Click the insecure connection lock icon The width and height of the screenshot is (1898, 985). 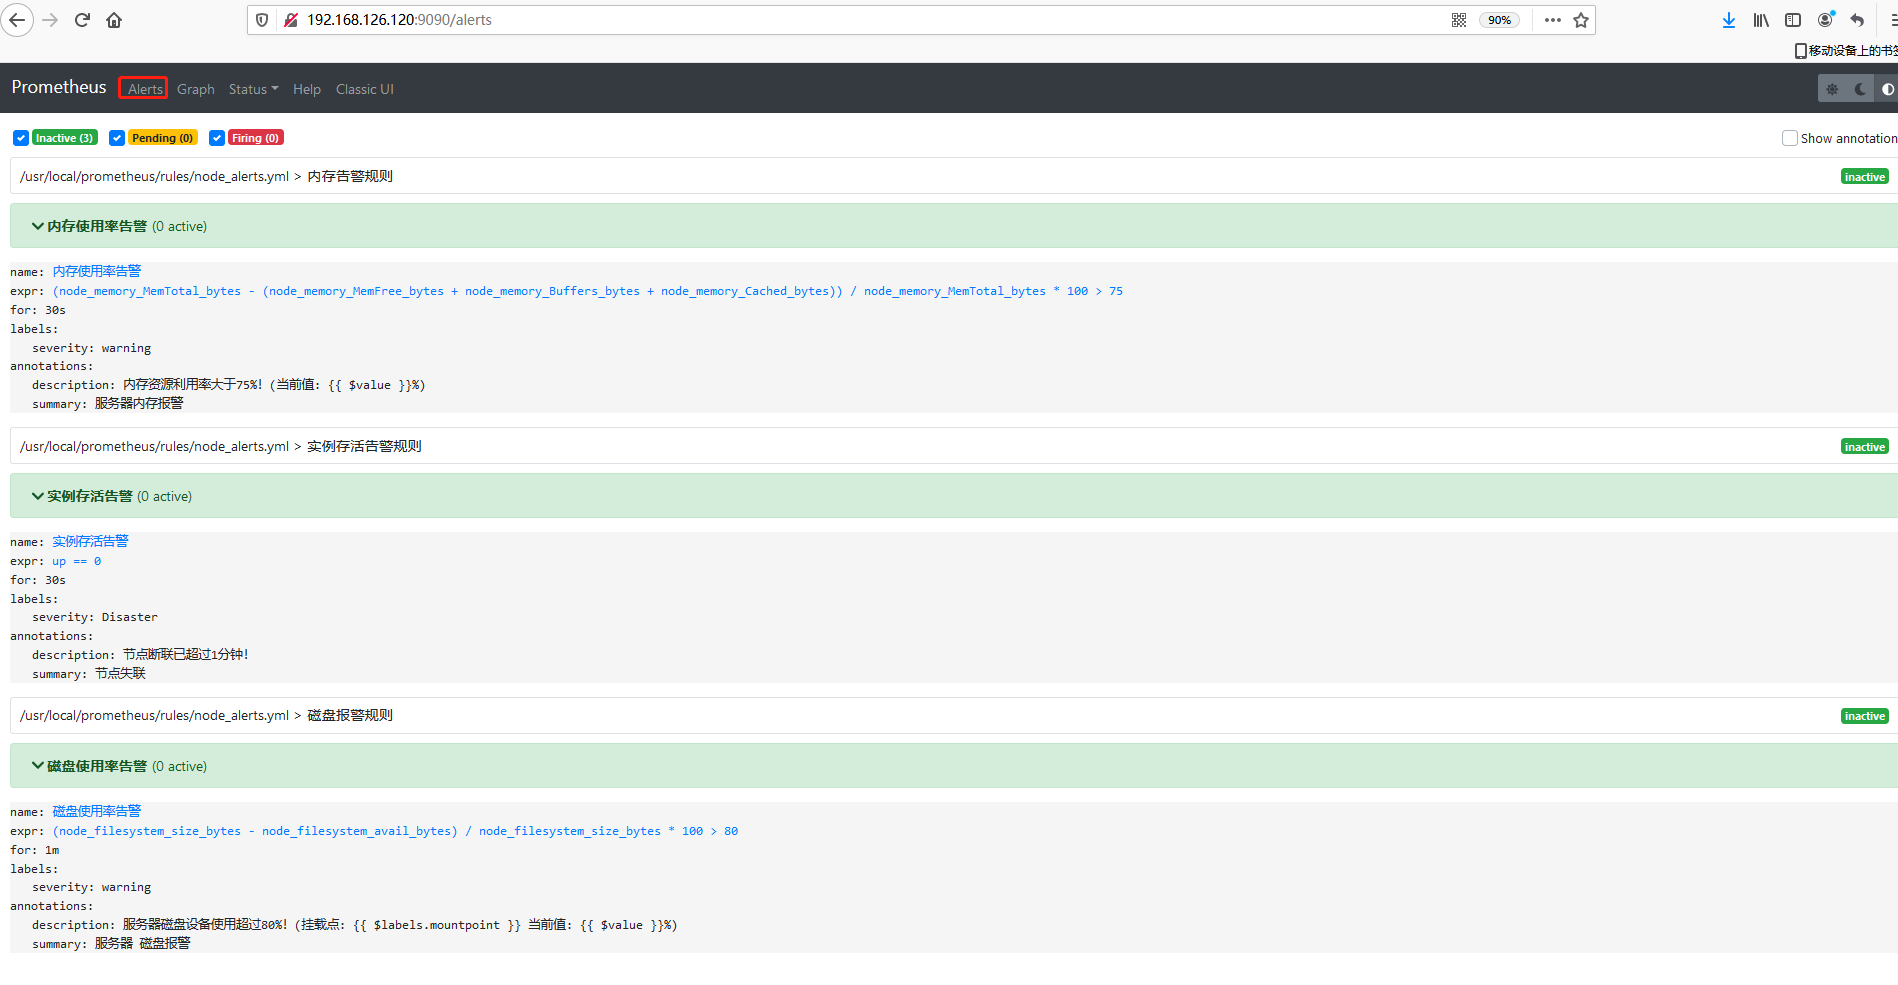(290, 20)
